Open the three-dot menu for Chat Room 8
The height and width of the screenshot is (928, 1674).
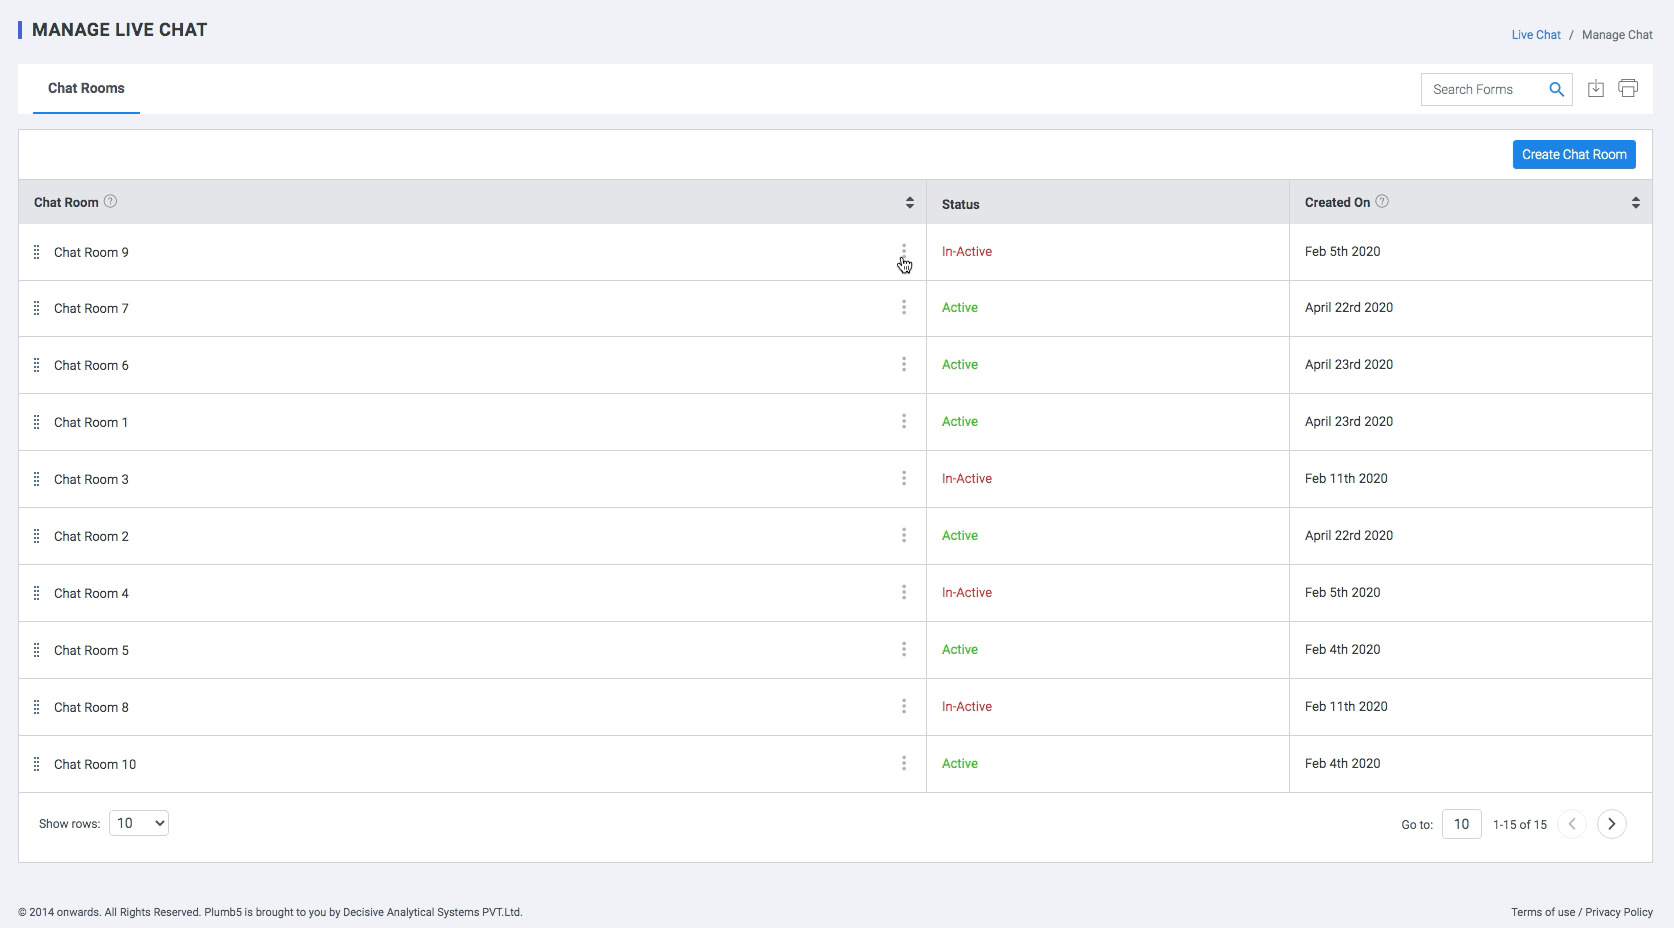(904, 706)
